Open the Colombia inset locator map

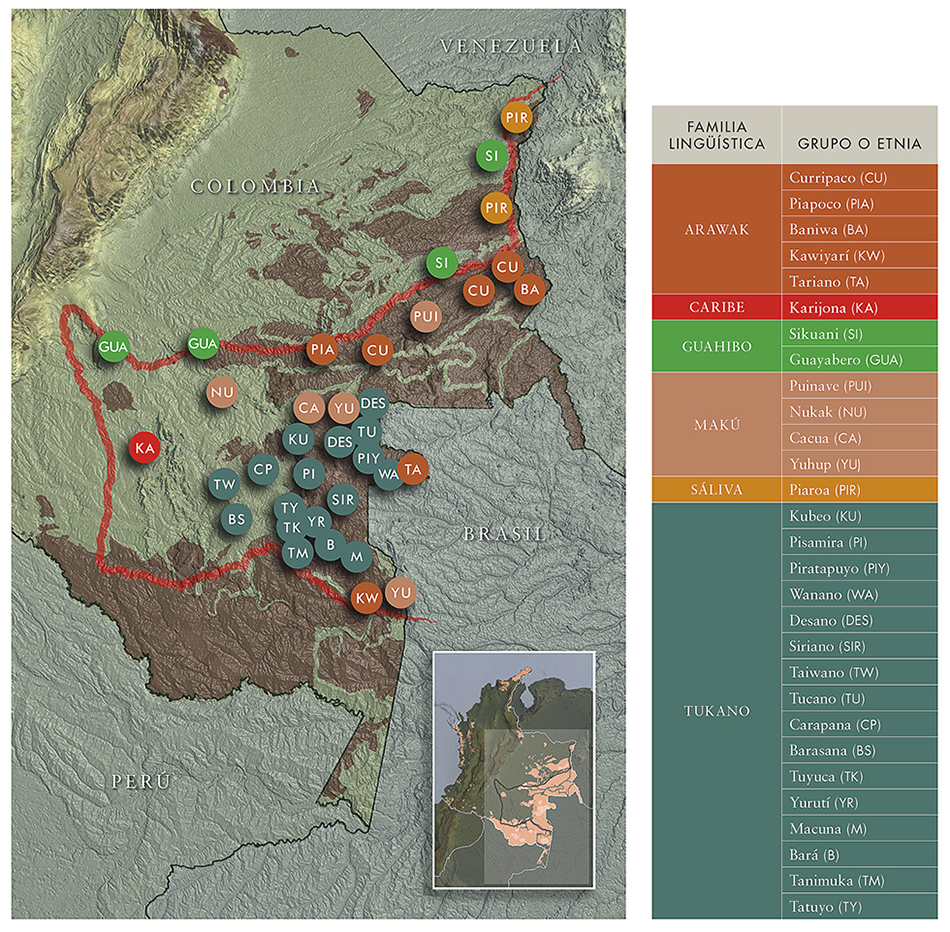(x=513, y=769)
